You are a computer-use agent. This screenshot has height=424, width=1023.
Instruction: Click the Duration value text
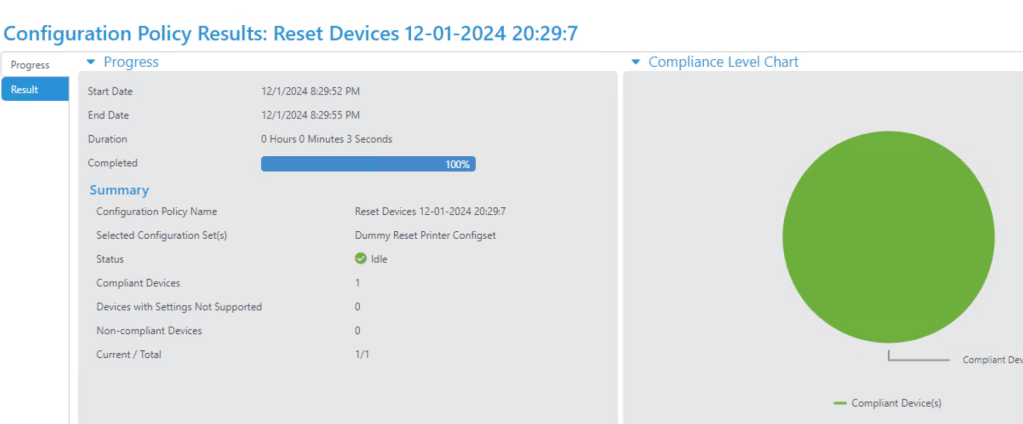(x=326, y=139)
